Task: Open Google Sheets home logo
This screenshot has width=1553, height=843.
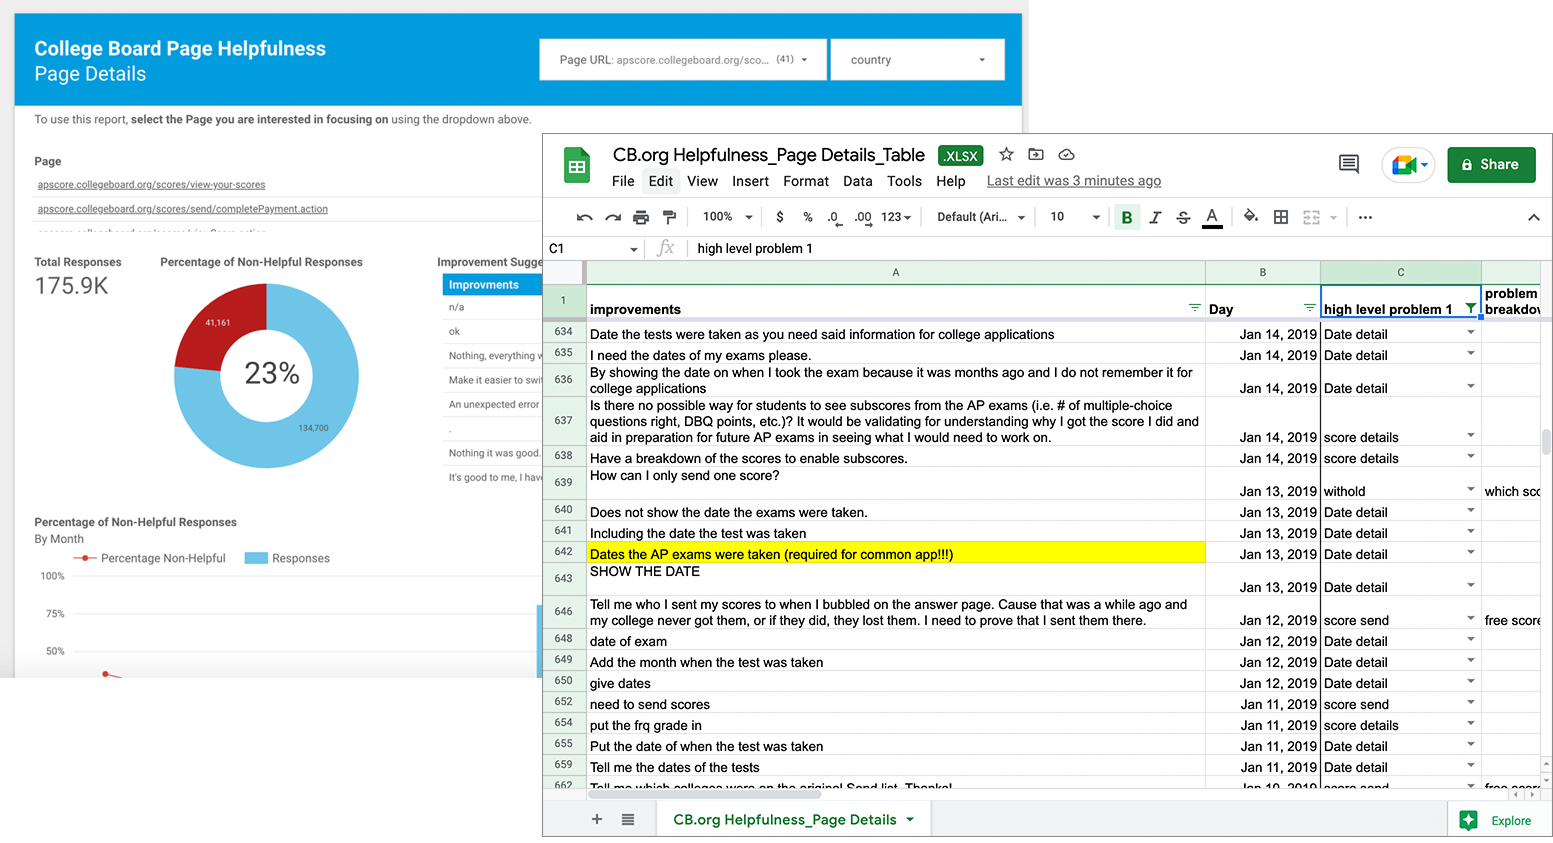Action: tap(577, 166)
